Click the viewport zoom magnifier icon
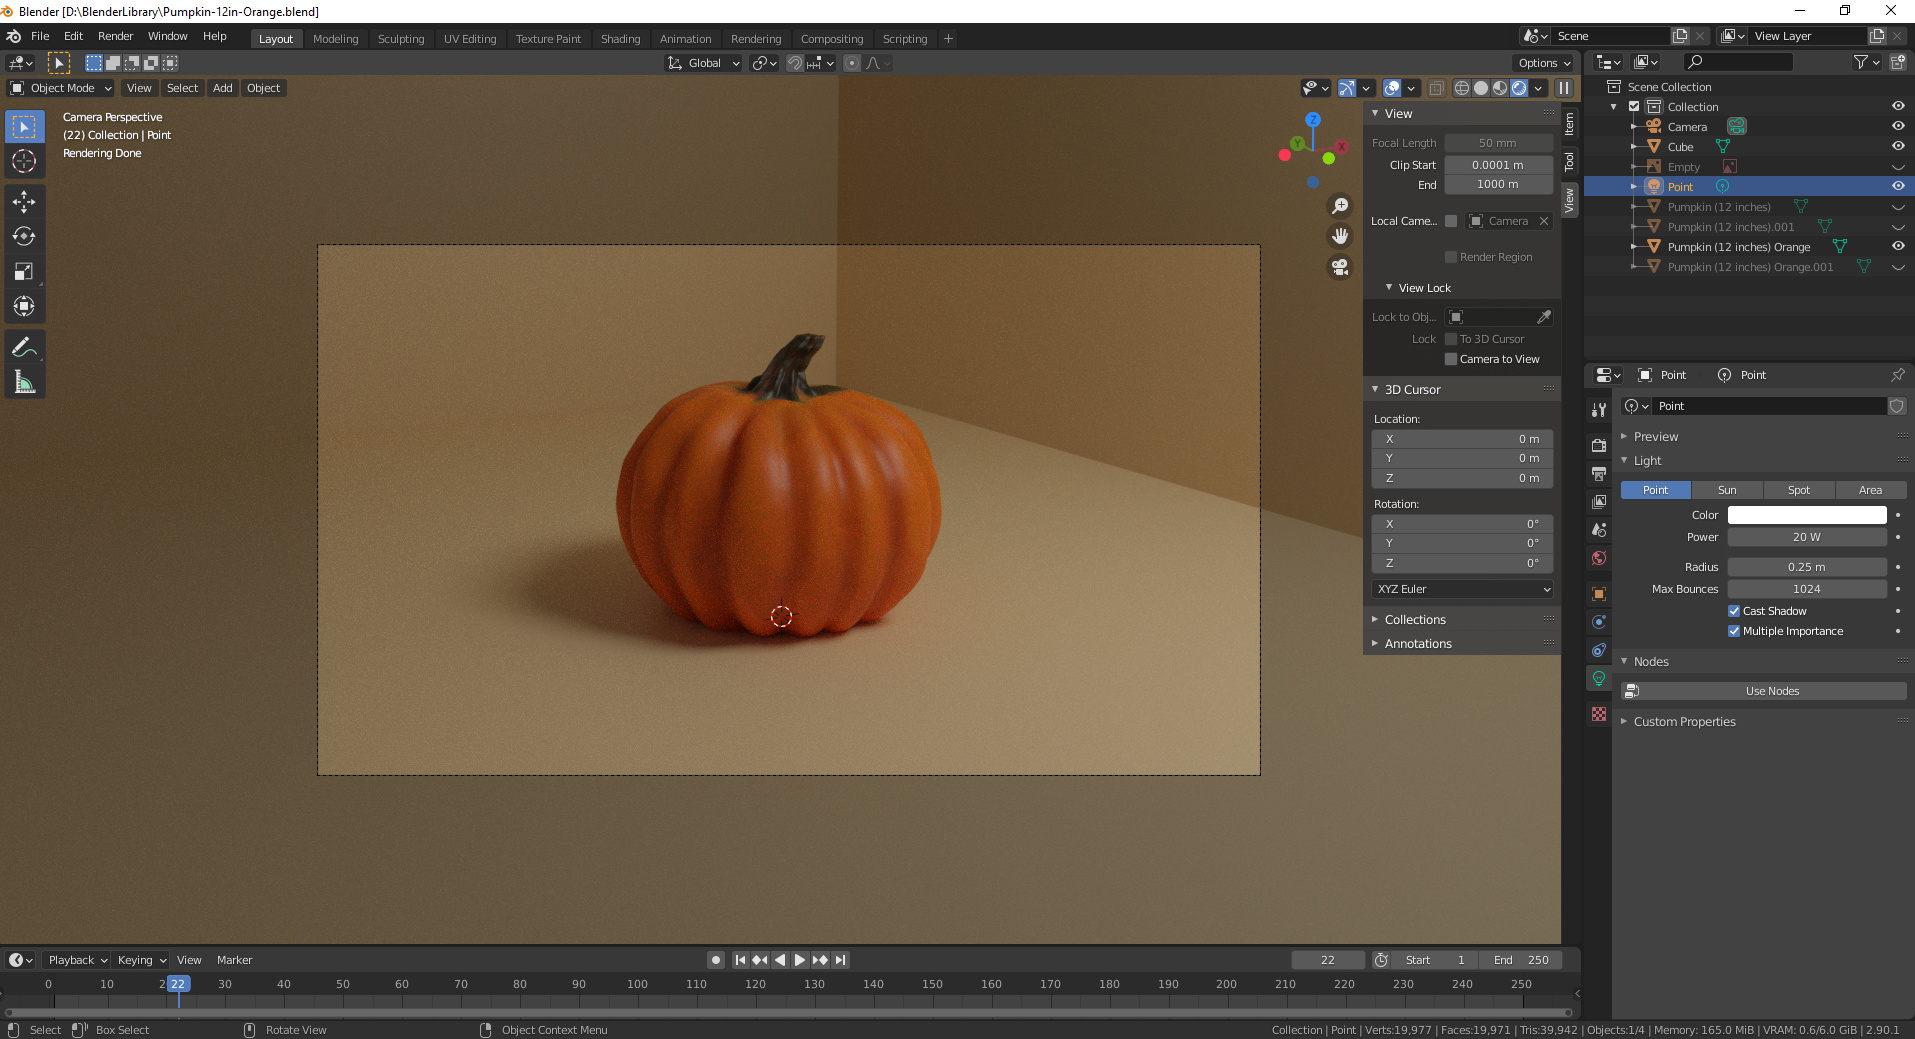1915x1039 pixels. pyautogui.click(x=1340, y=206)
